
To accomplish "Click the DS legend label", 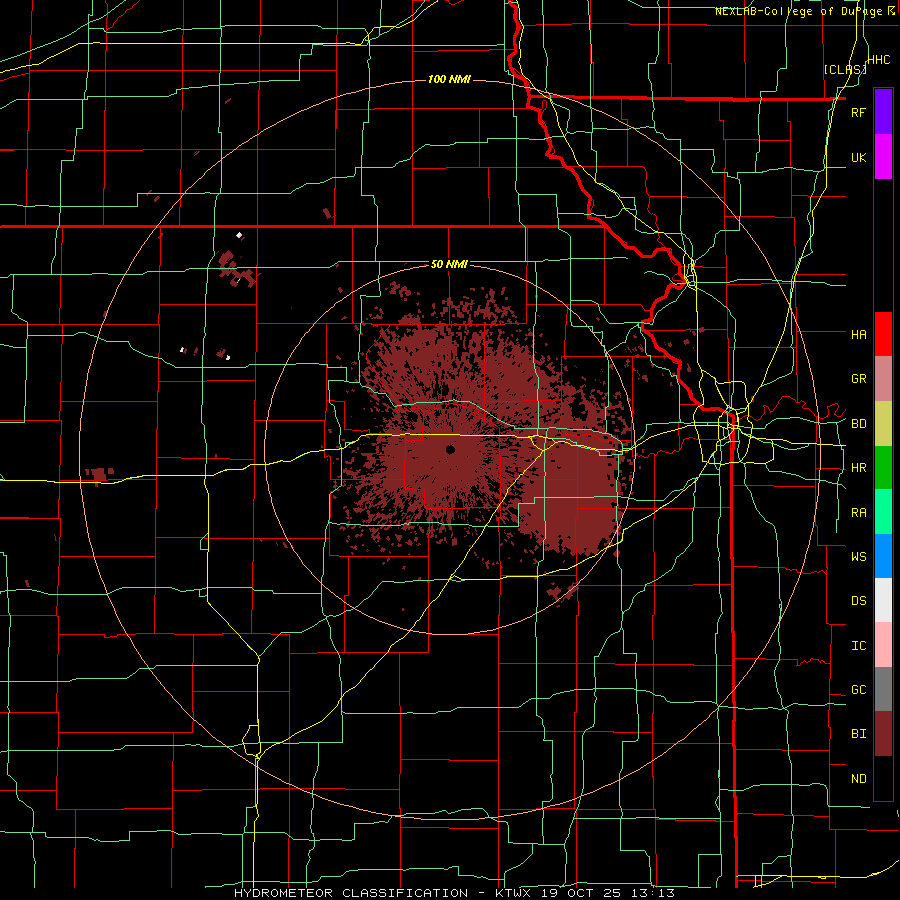I will pyautogui.click(x=858, y=601).
